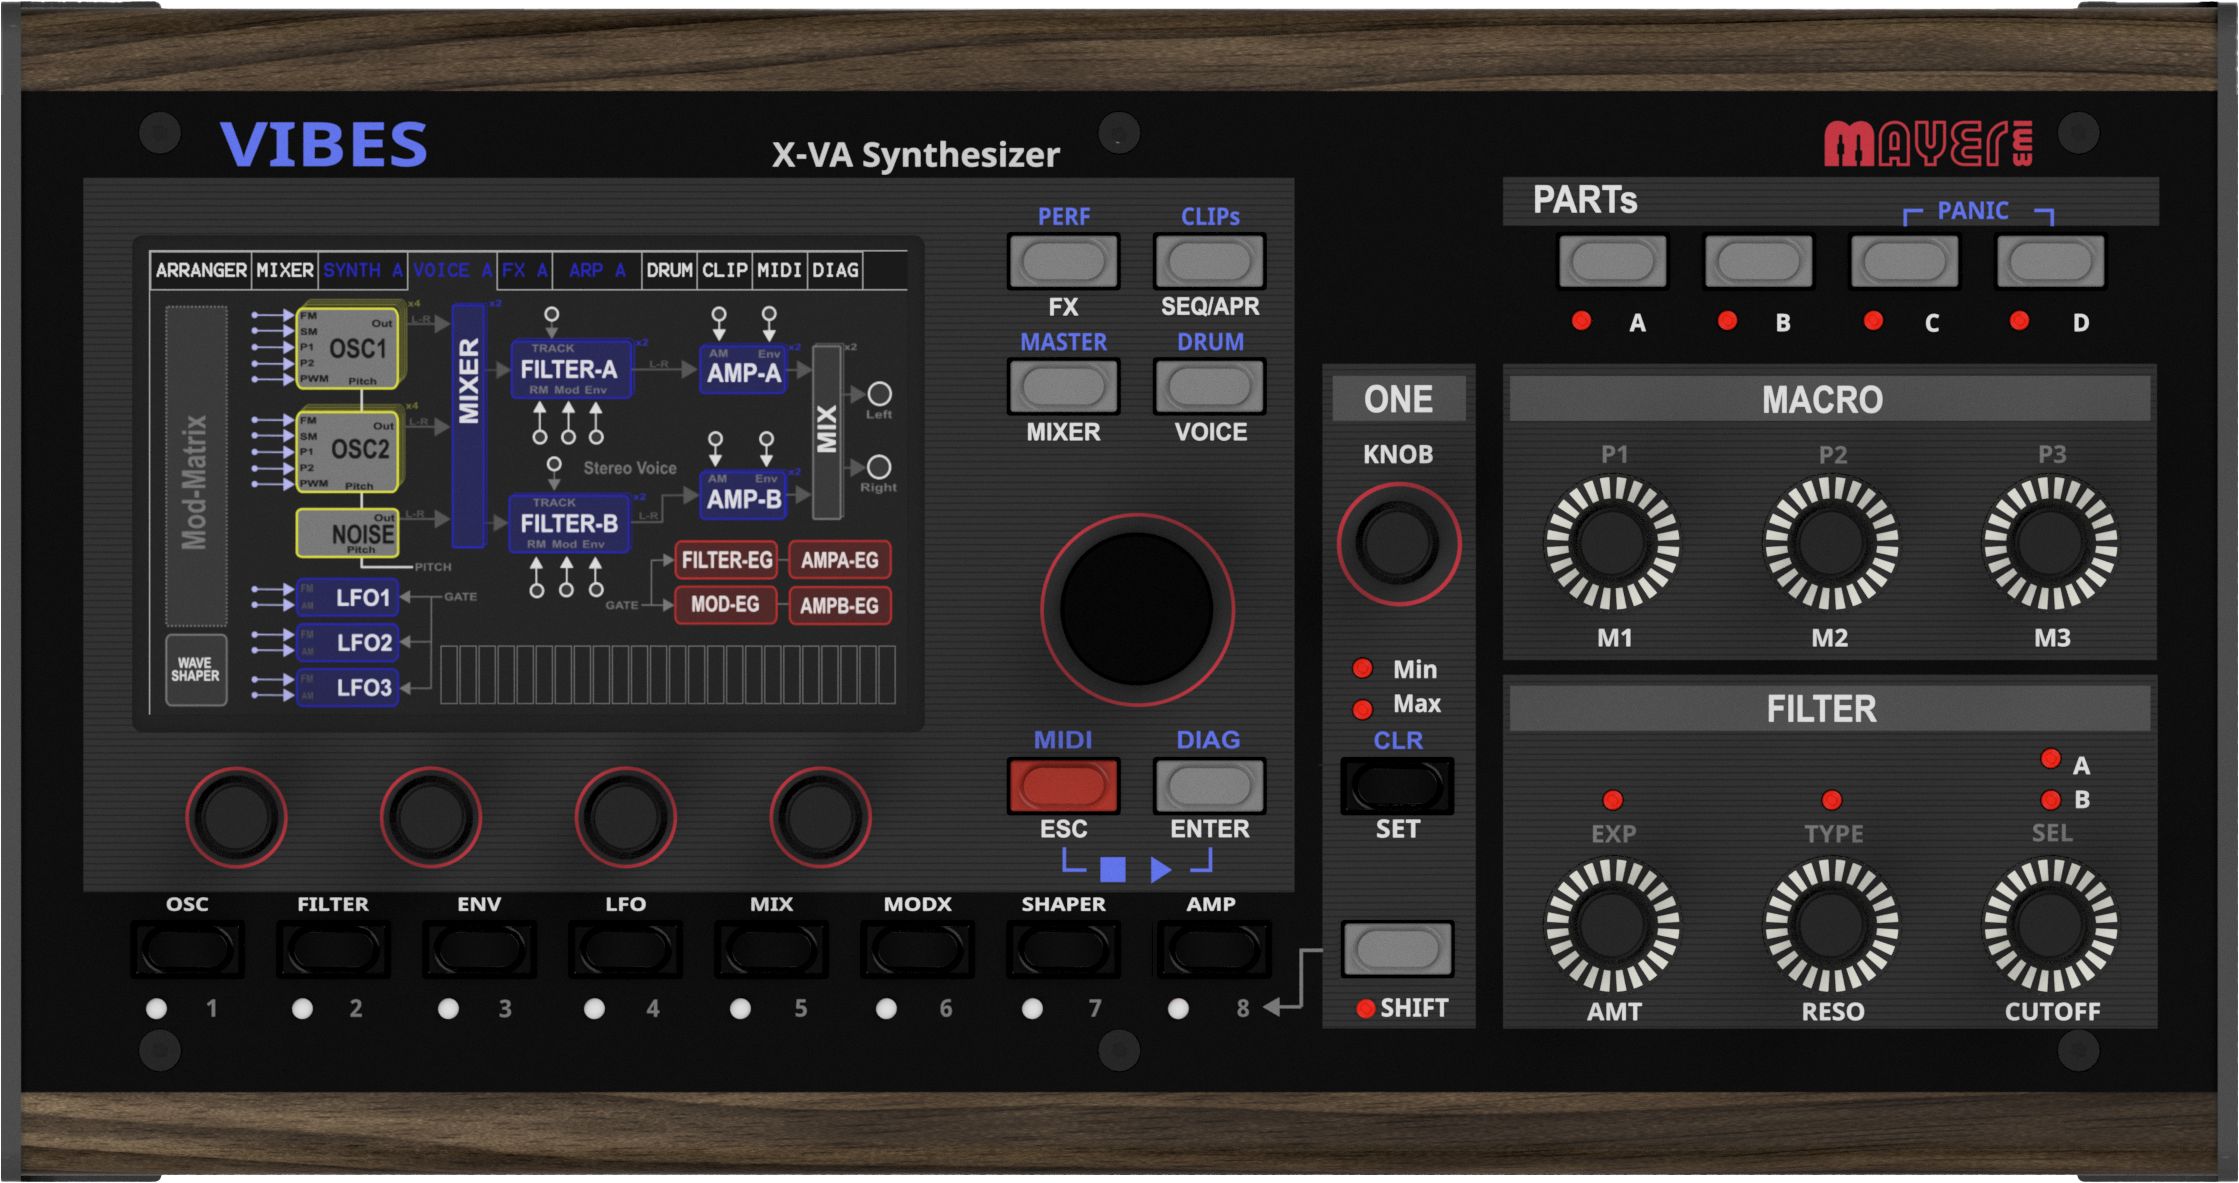2239x1183 pixels.
Task: Click the MOD-EG envelope block
Action: [x=725, y=605]
